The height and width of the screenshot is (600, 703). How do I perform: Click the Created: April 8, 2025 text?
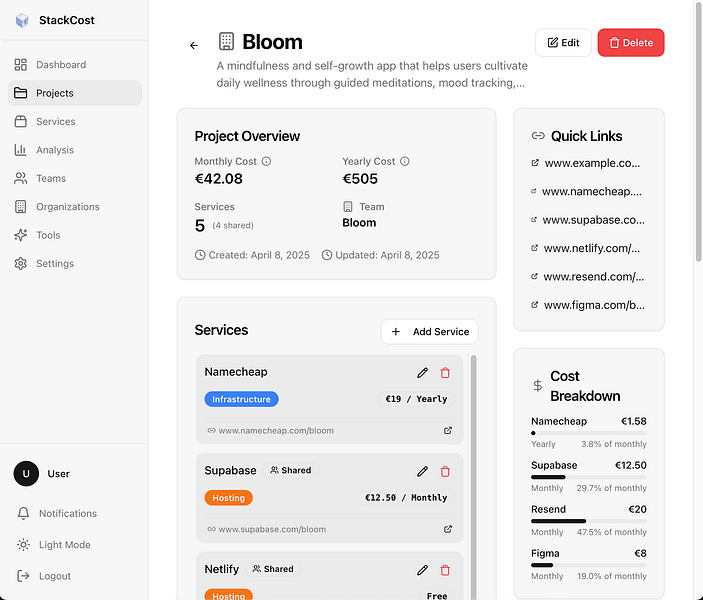click(x=259, y=255)
